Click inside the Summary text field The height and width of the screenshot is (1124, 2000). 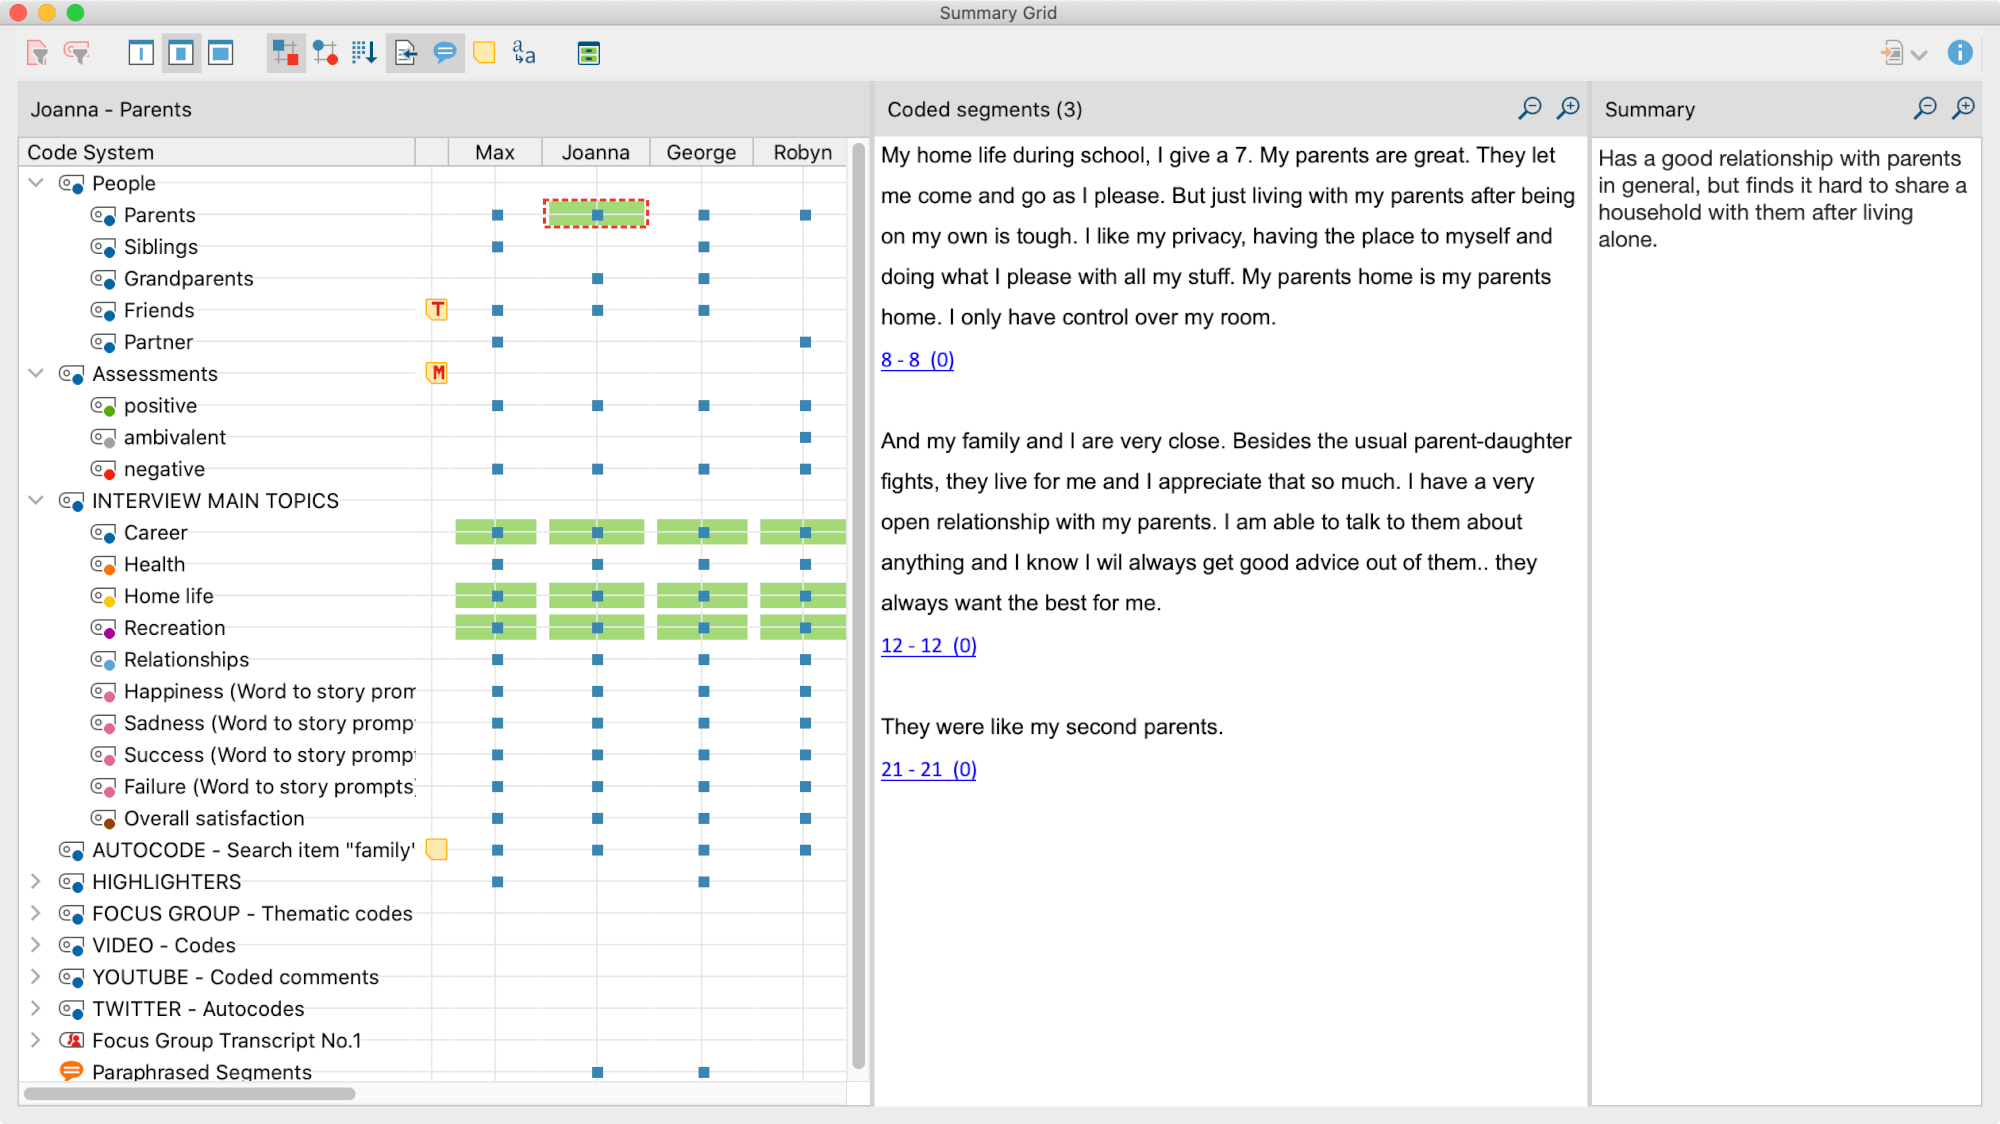click(x=1786, y=620)
